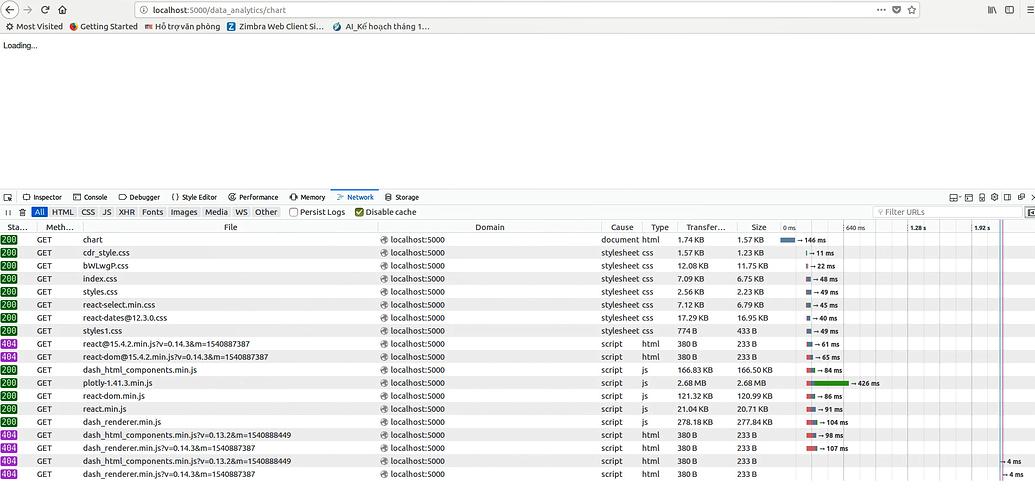Open page actions three-dot menu
The image size is (1035, 496).
click(881, 10)
